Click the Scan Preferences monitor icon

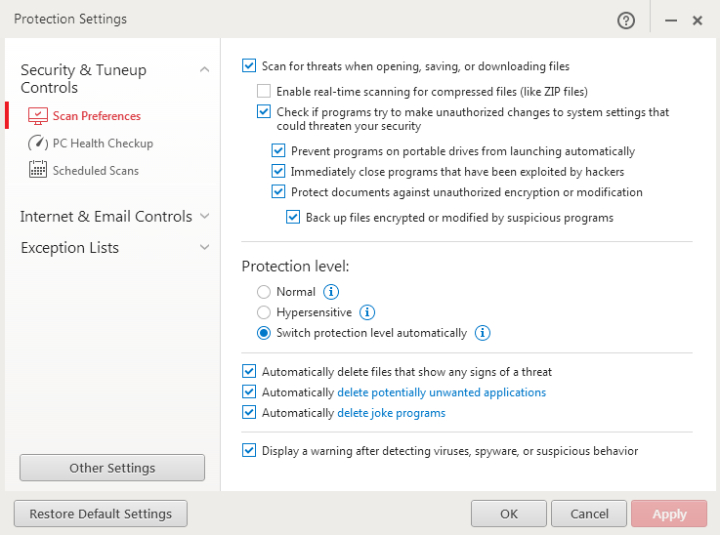[38, 116]
